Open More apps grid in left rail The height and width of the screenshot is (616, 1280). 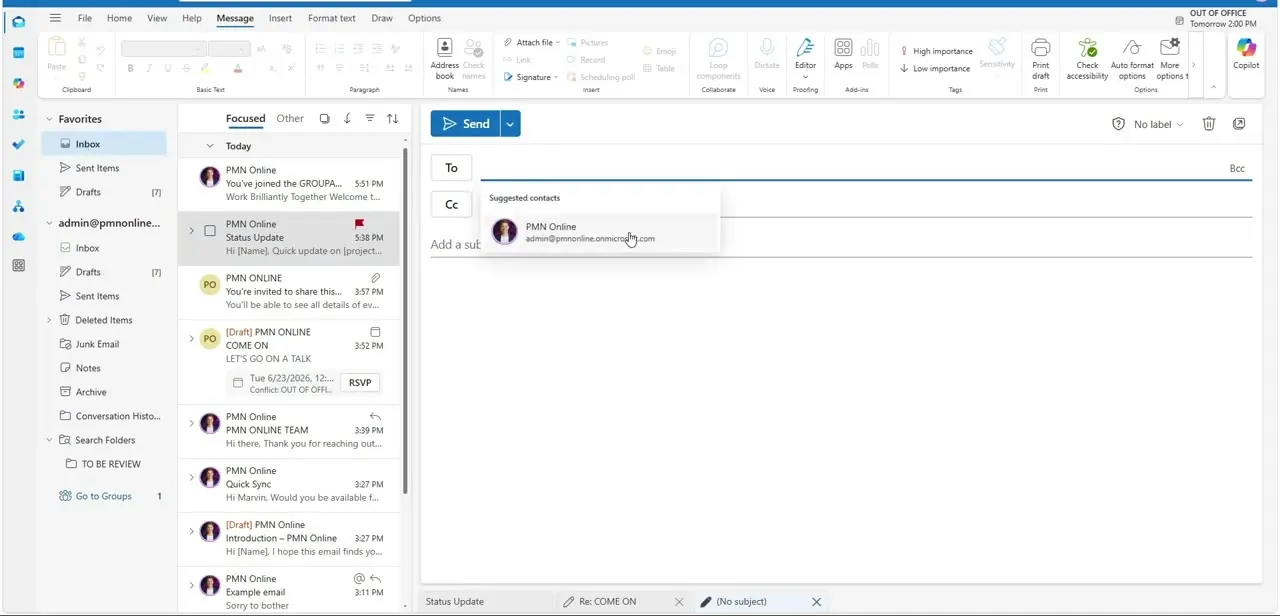pos(18,266)
